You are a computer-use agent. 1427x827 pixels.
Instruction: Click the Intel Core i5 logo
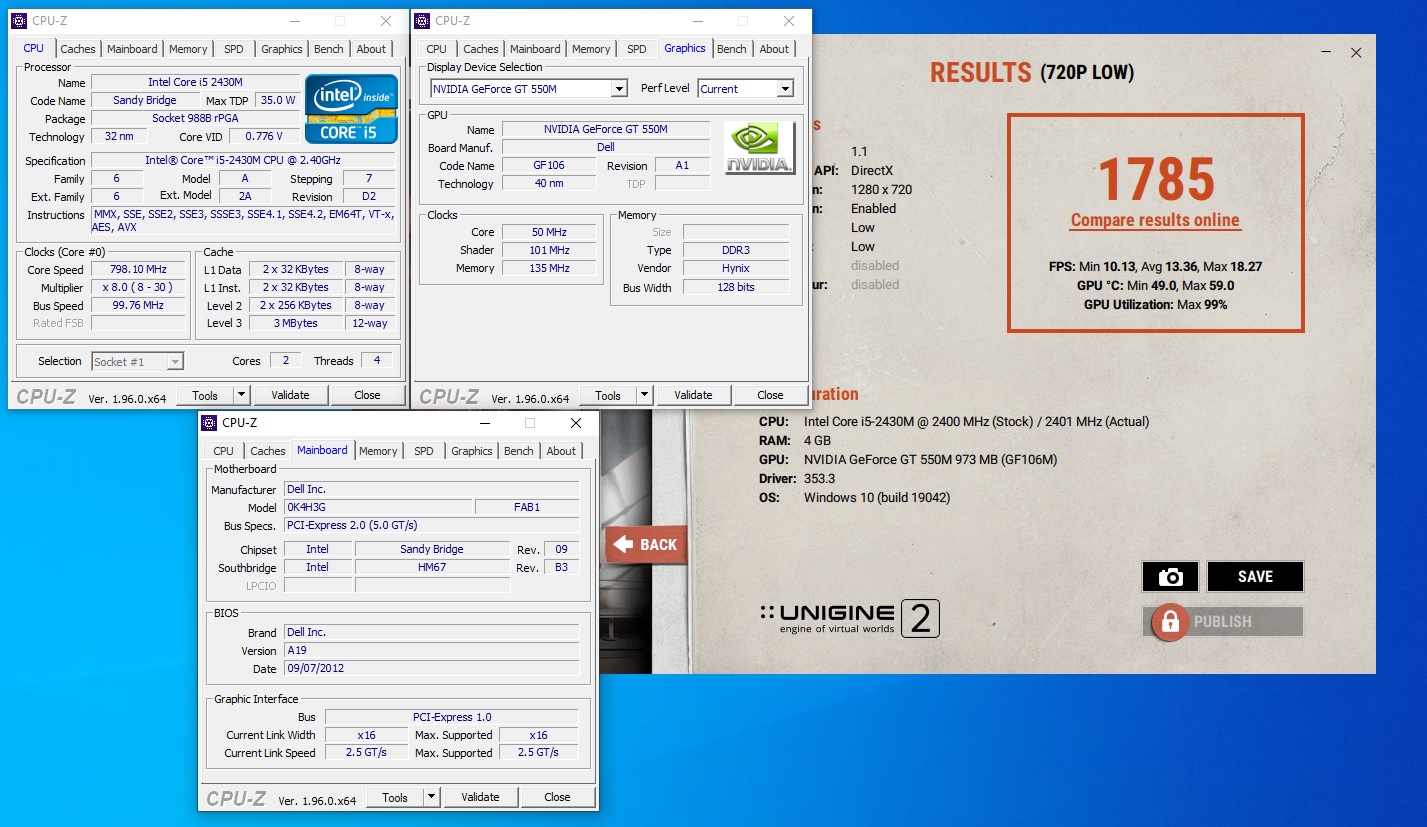pos(351,108)
